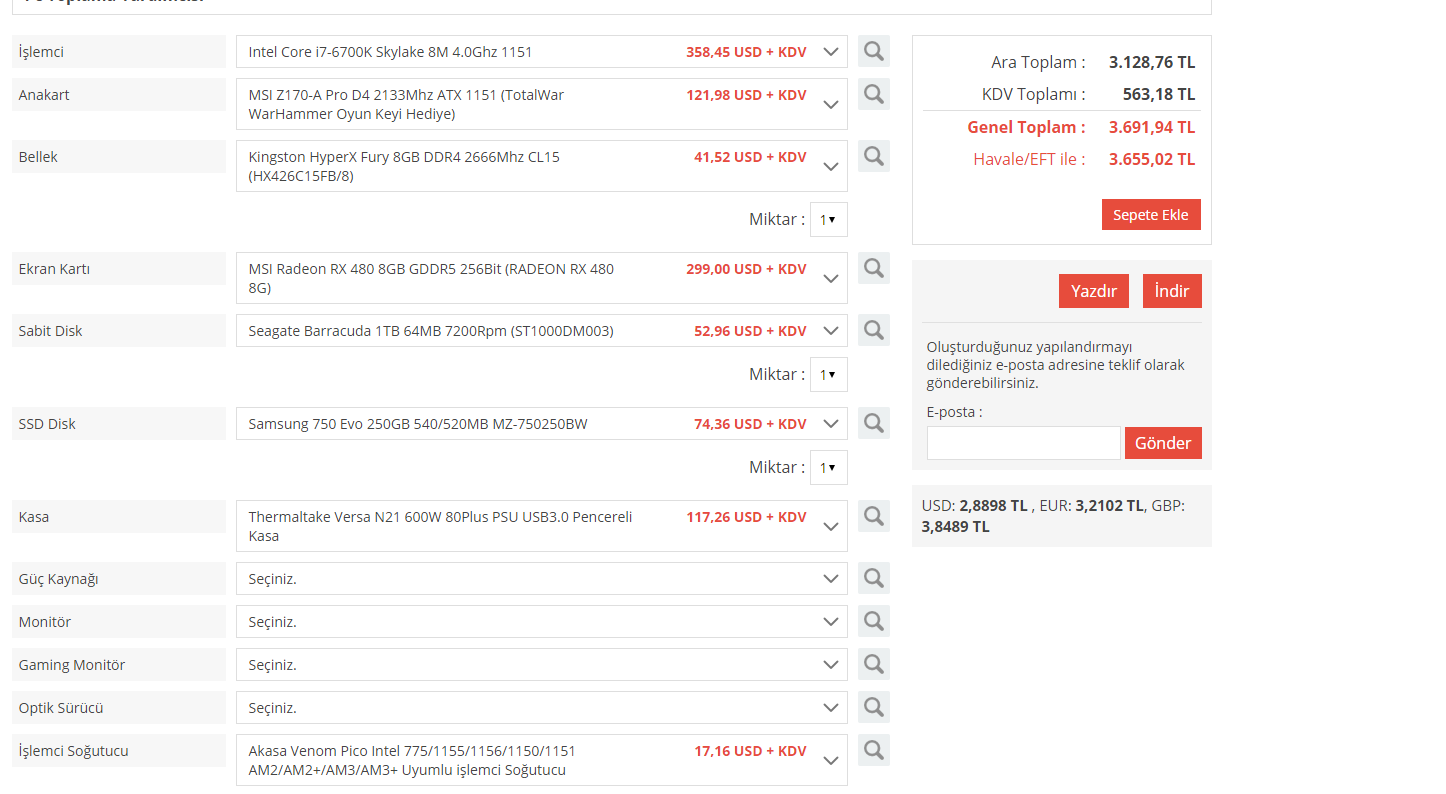The height and width of the screenshot is (794, 1446).
Task: Click the İşlemci category label
Action: point(119,52)
